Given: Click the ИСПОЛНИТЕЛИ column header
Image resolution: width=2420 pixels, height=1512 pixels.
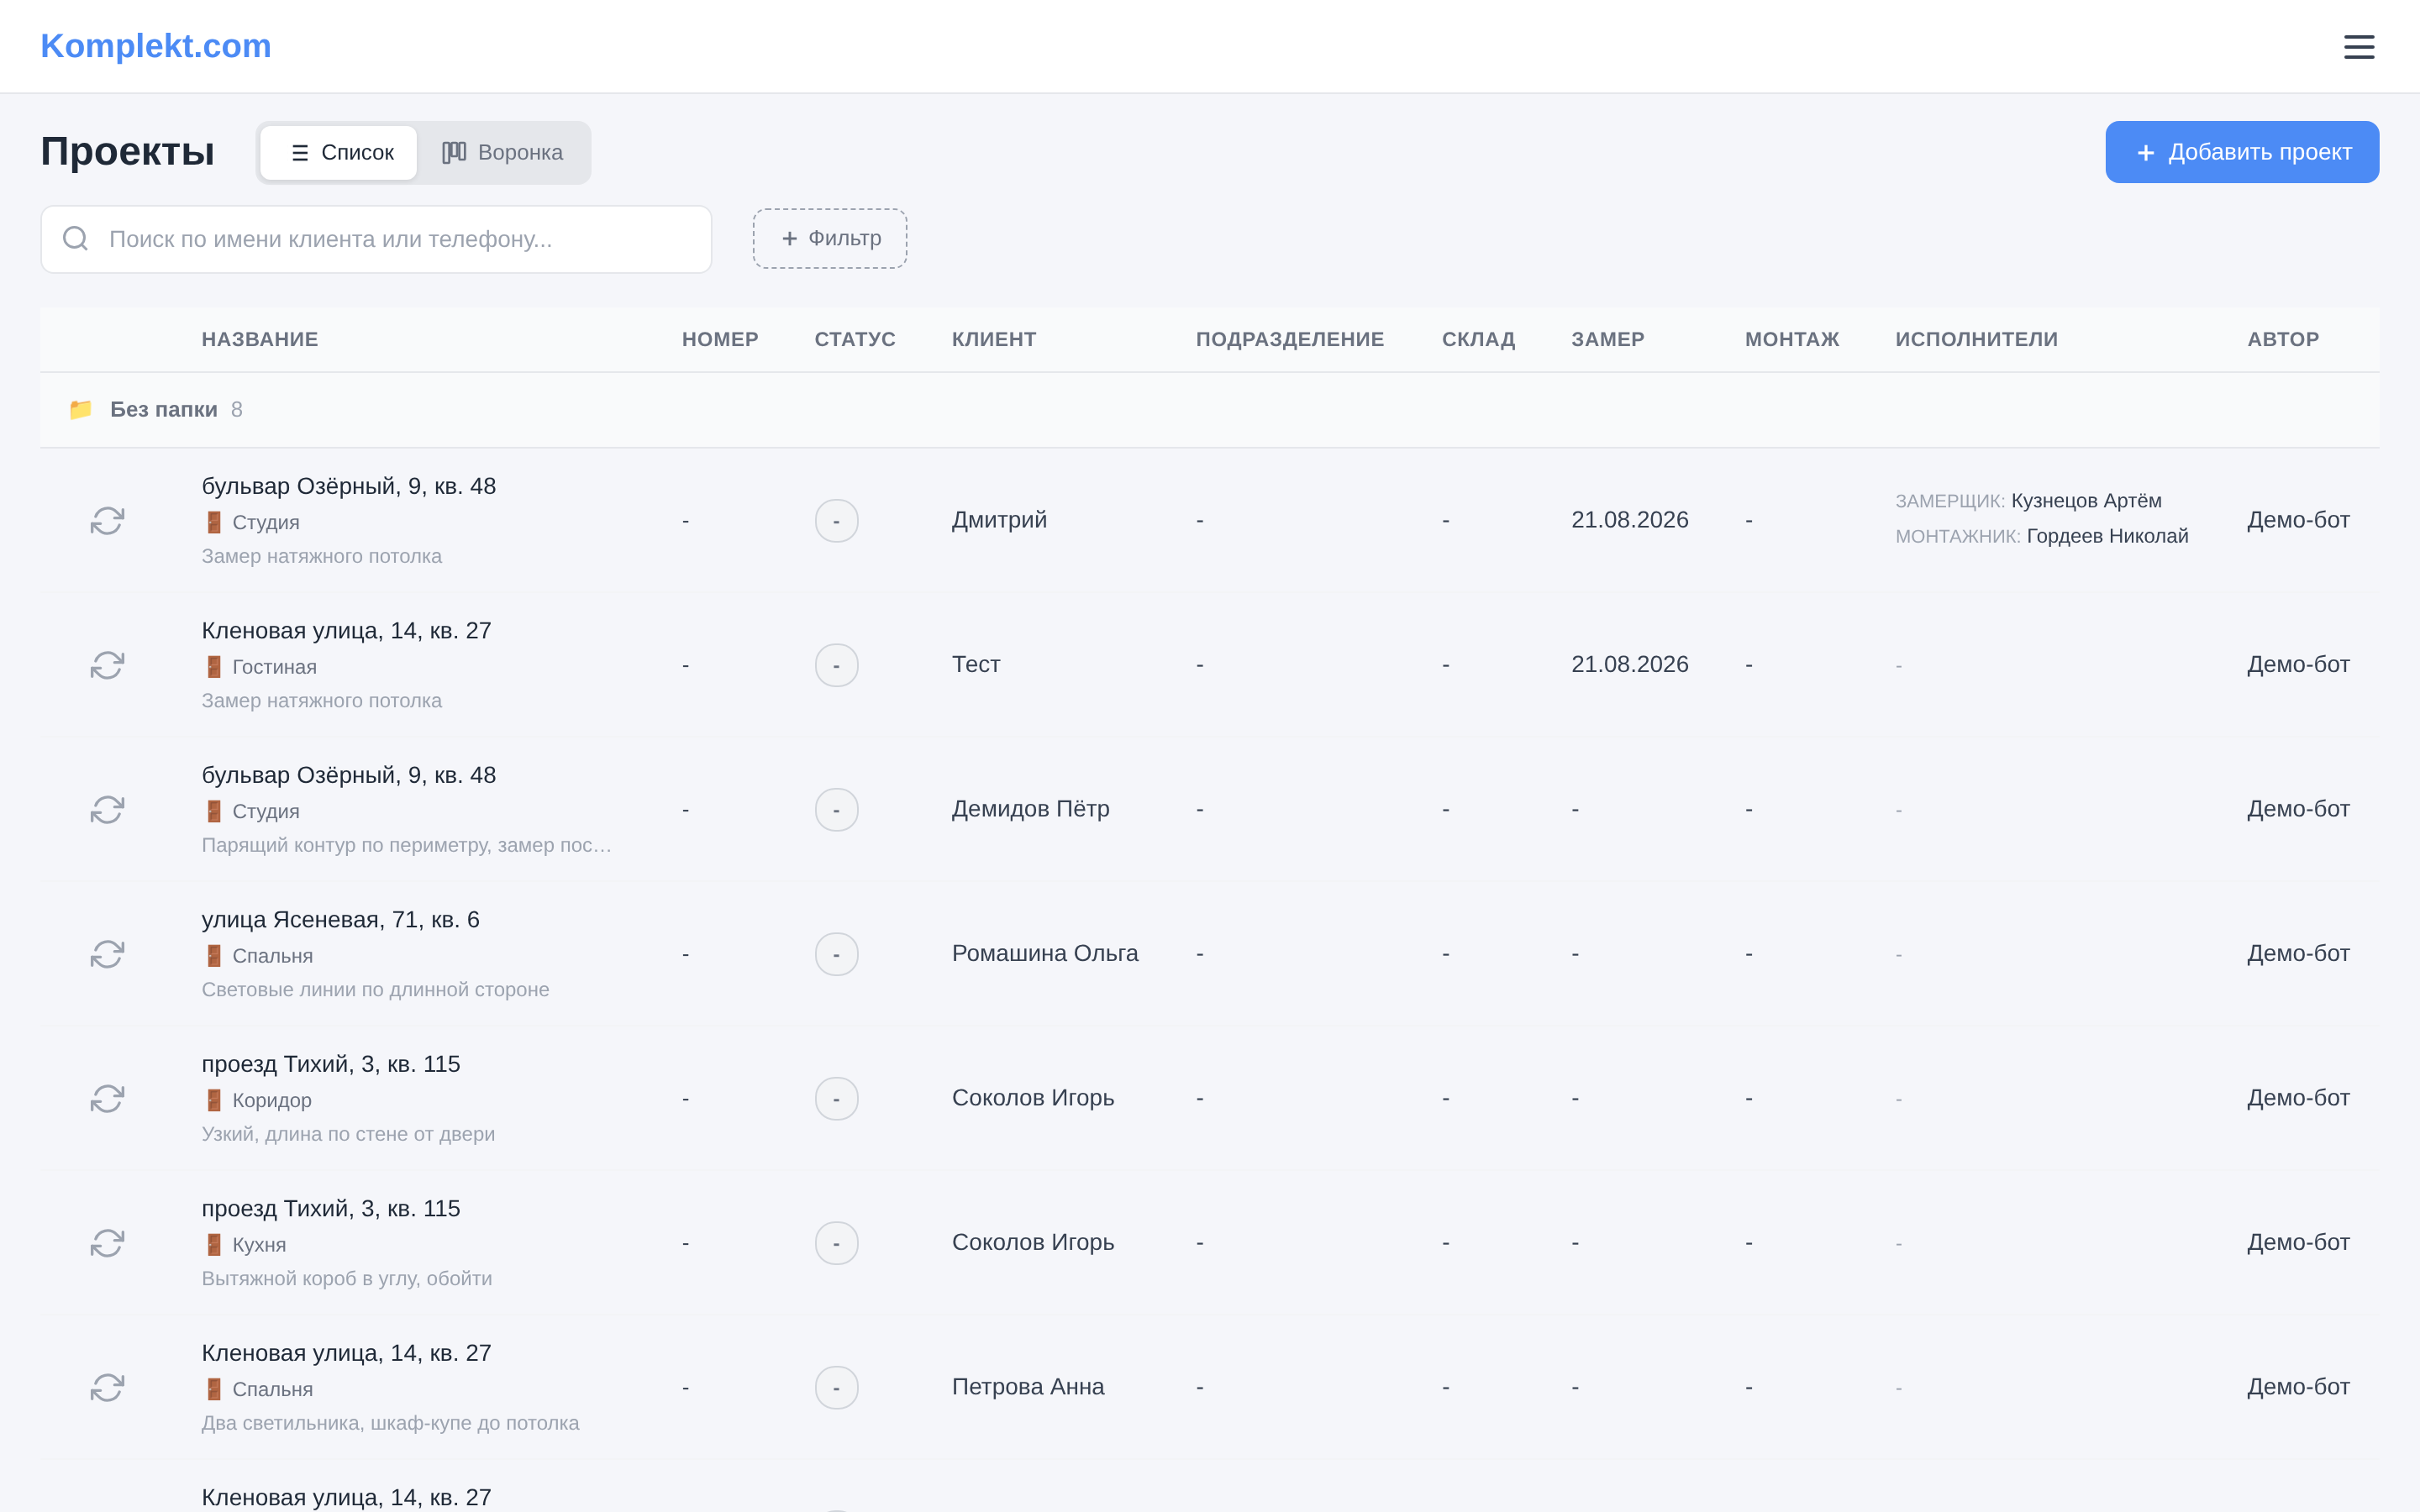Looking at the screenshot, I should click(1976, 339).
